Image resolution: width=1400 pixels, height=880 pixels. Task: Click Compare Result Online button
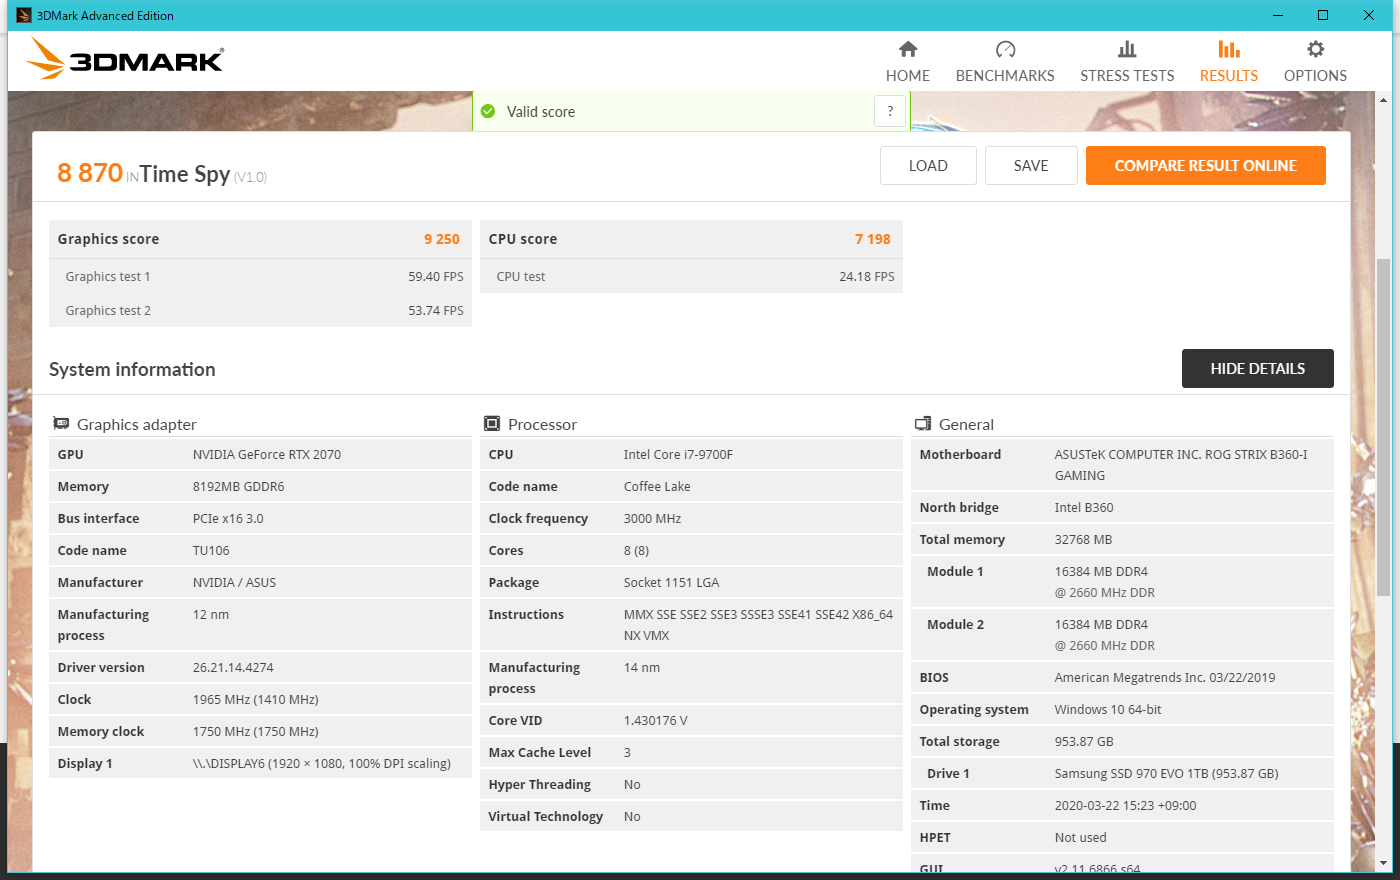(1205, 166)
